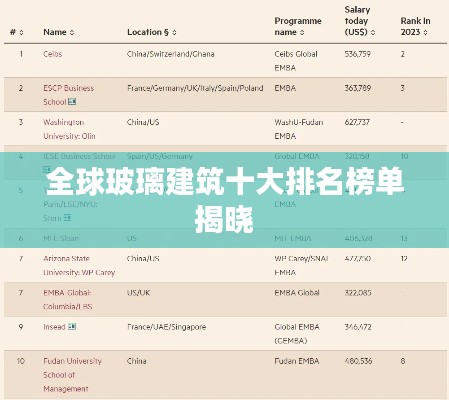Select 2023 rank 8 in Fudan row

pos(403,361)
